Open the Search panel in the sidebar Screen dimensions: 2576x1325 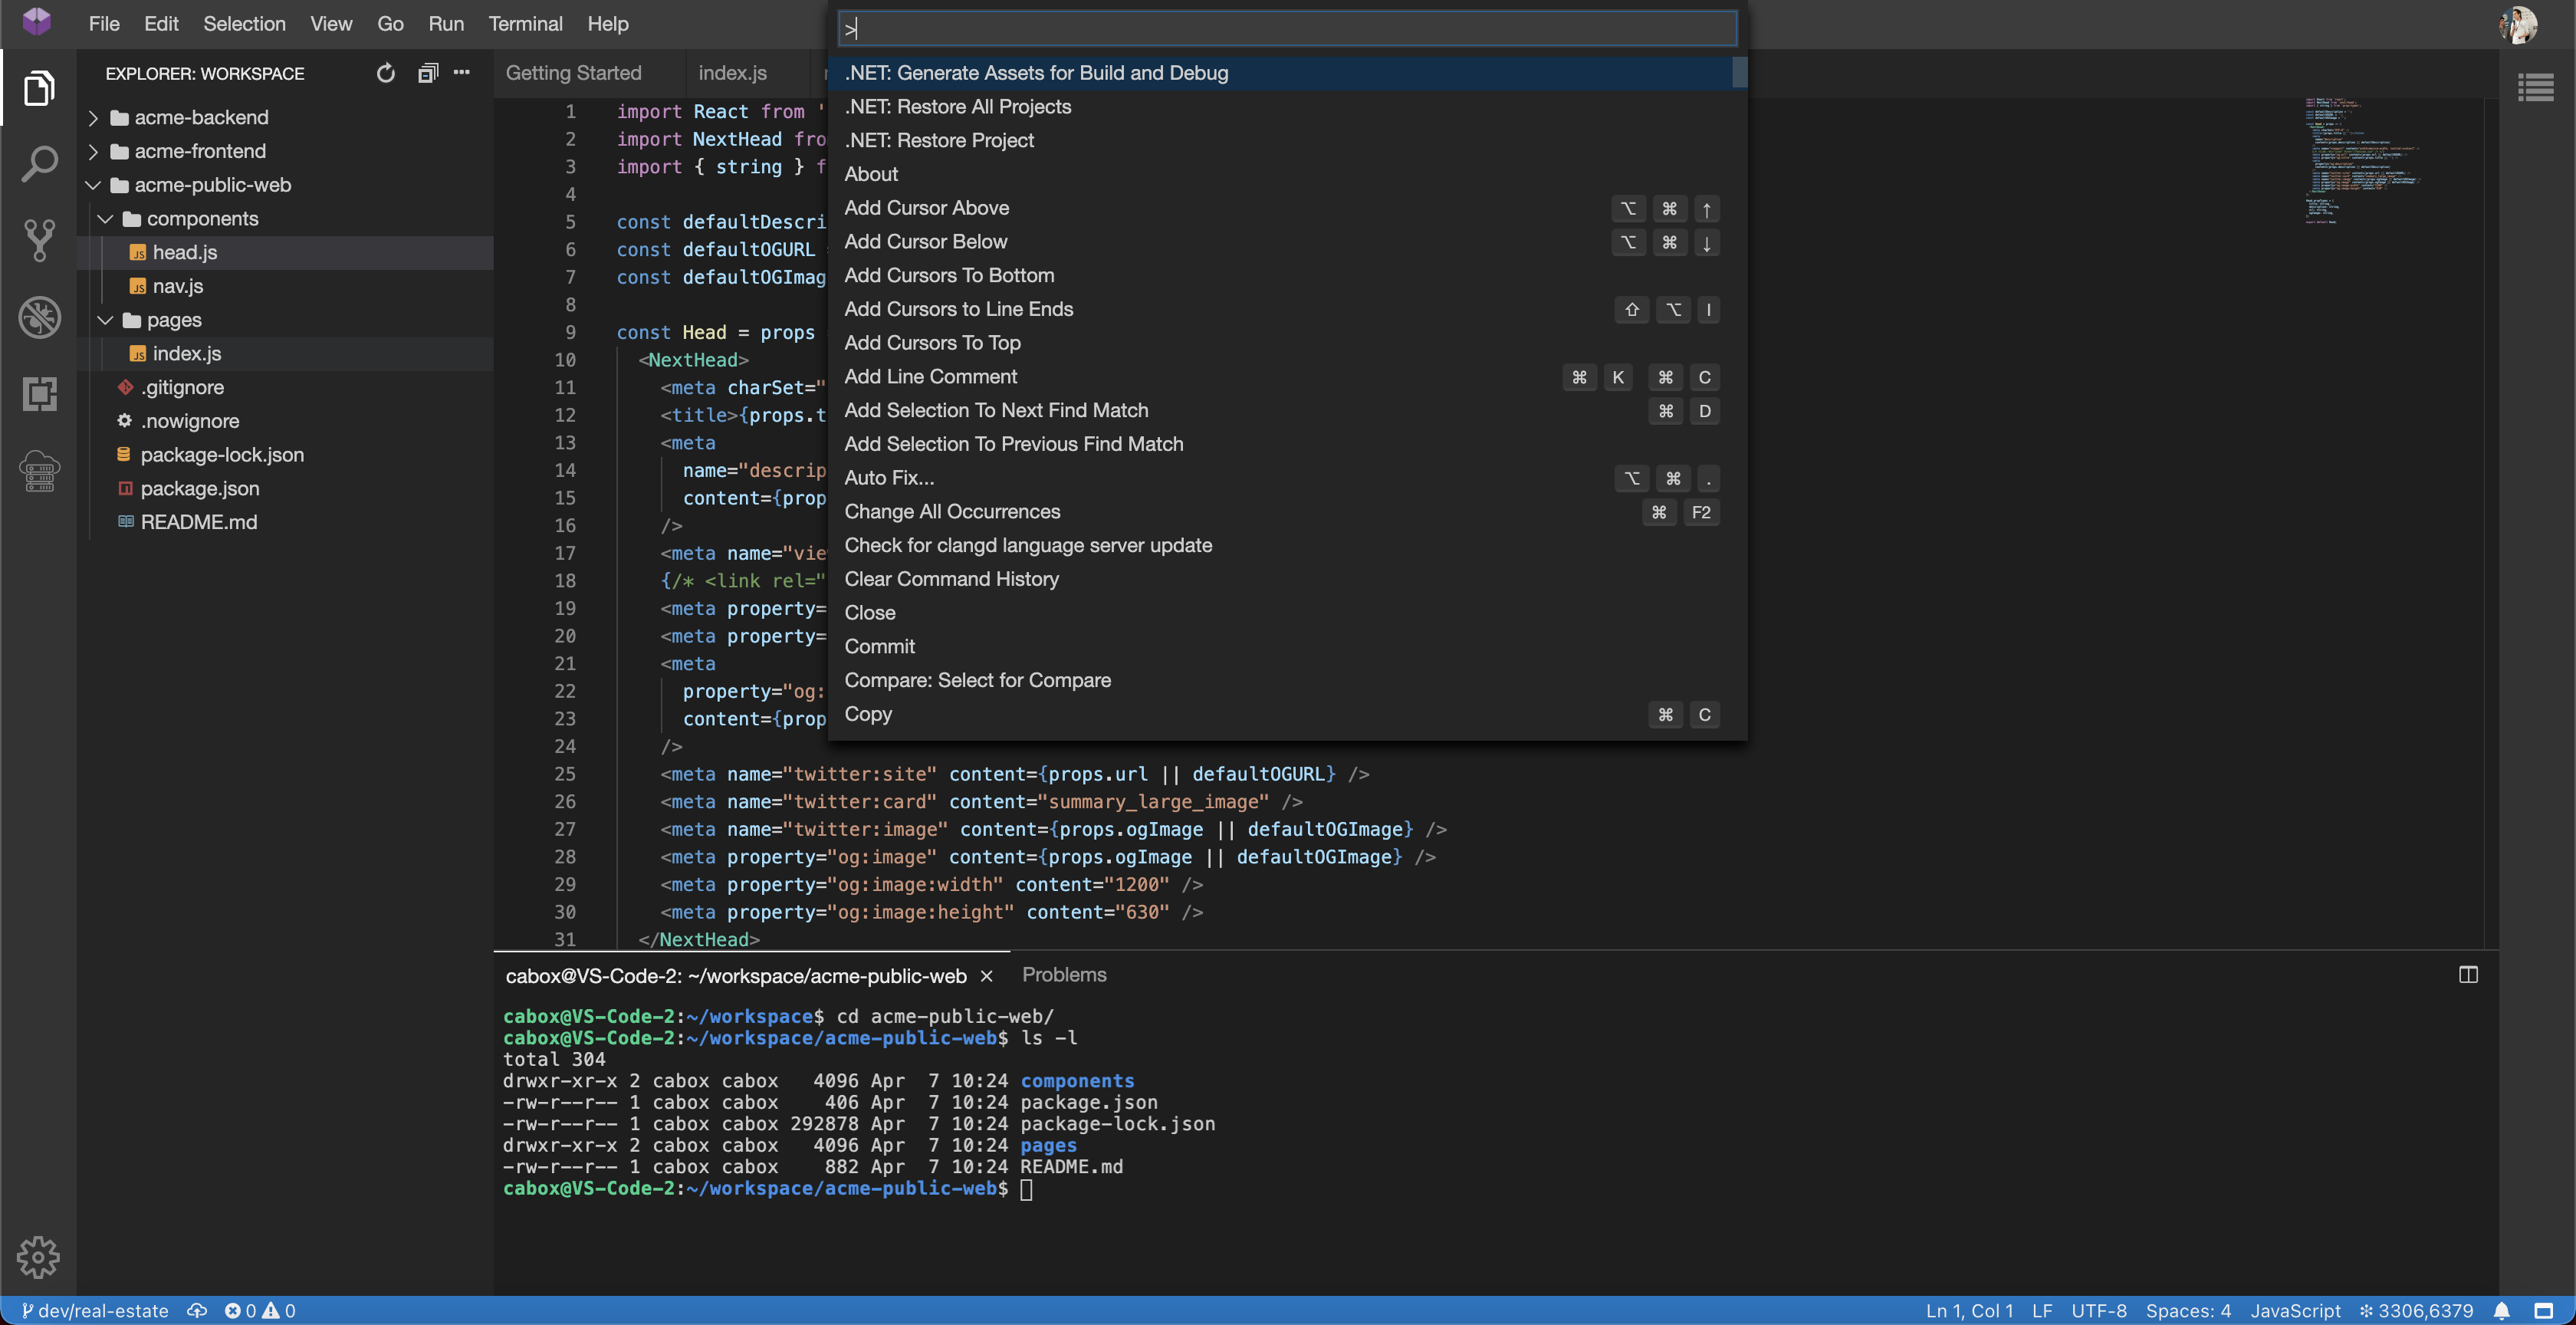[x=39, y=163]
